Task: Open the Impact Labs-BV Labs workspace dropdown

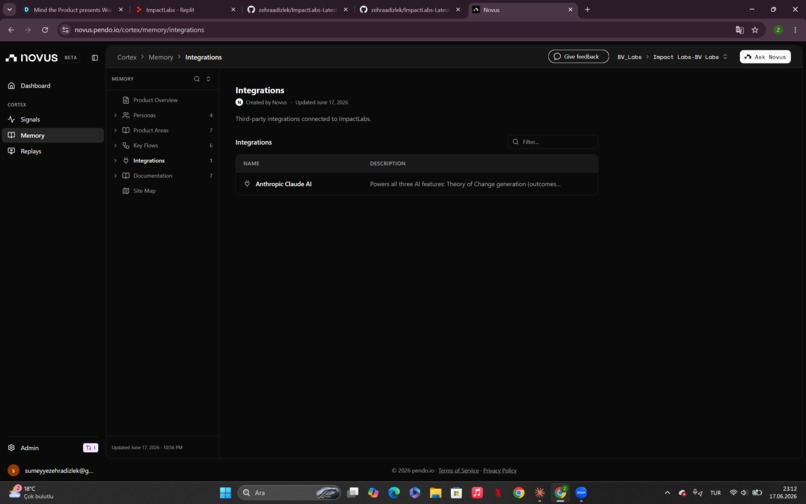Action: click(x=690, y=57)
